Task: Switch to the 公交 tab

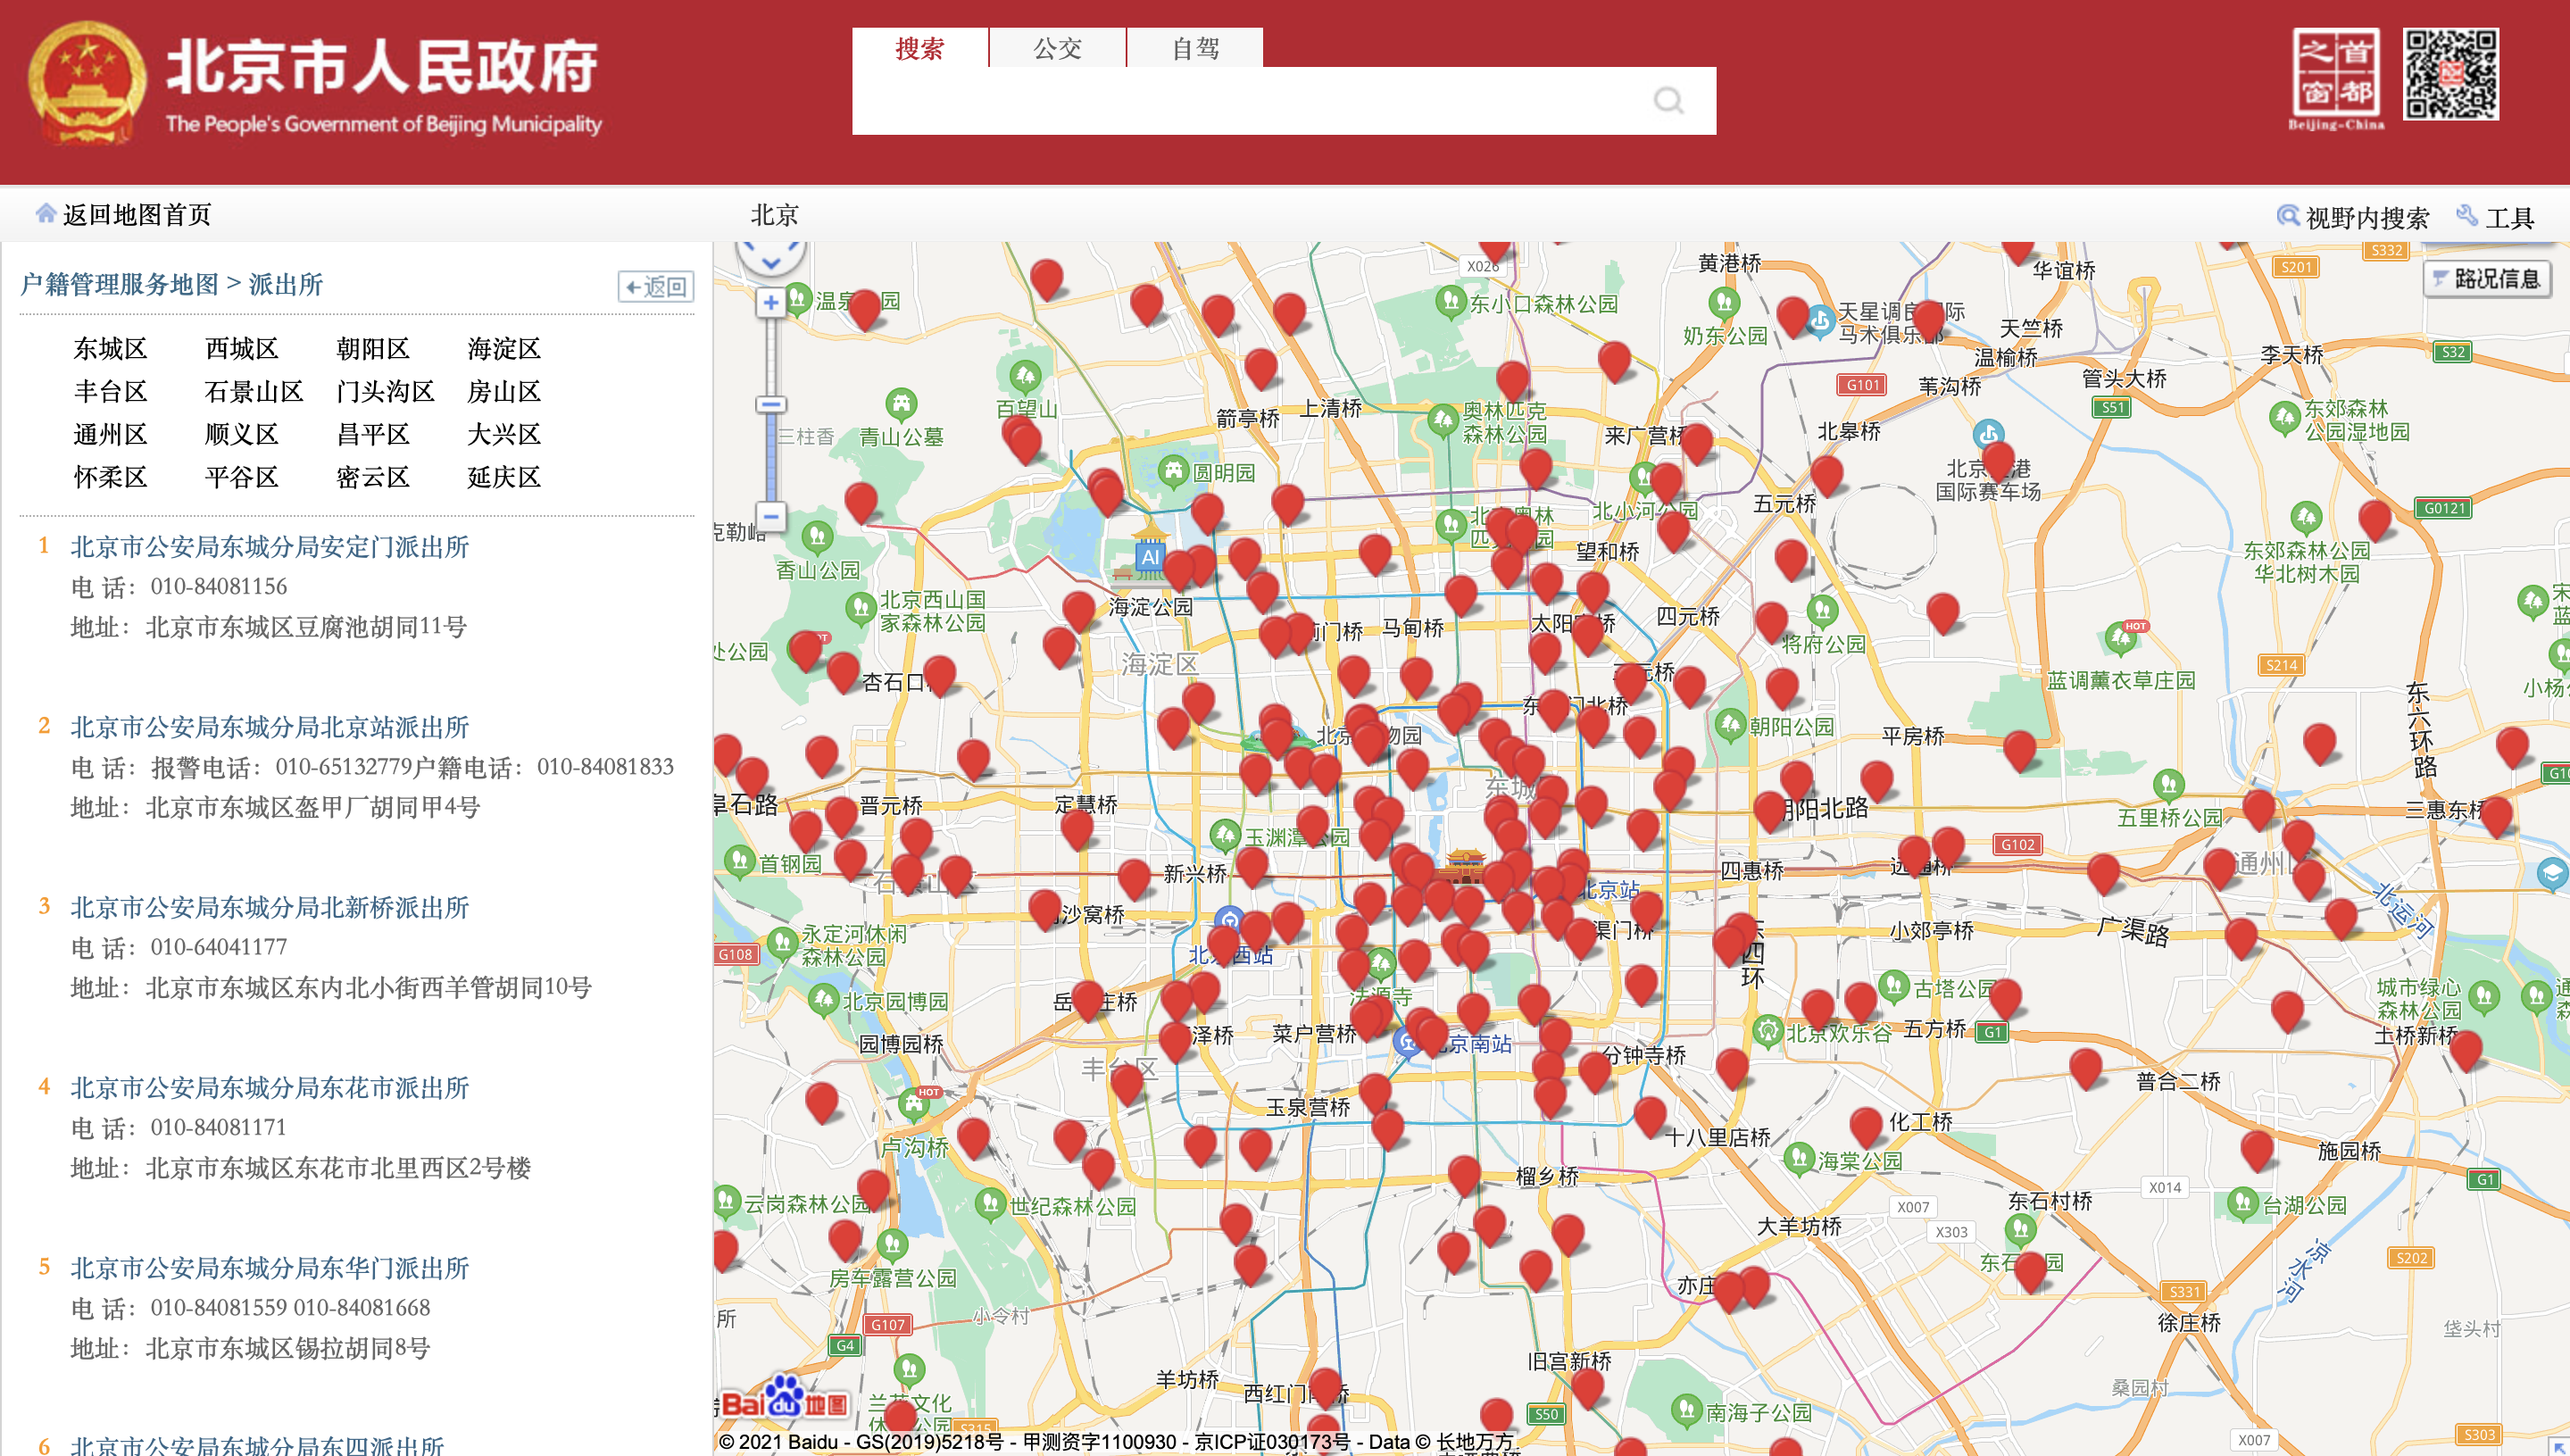Action: click(x=1058, y=48)
